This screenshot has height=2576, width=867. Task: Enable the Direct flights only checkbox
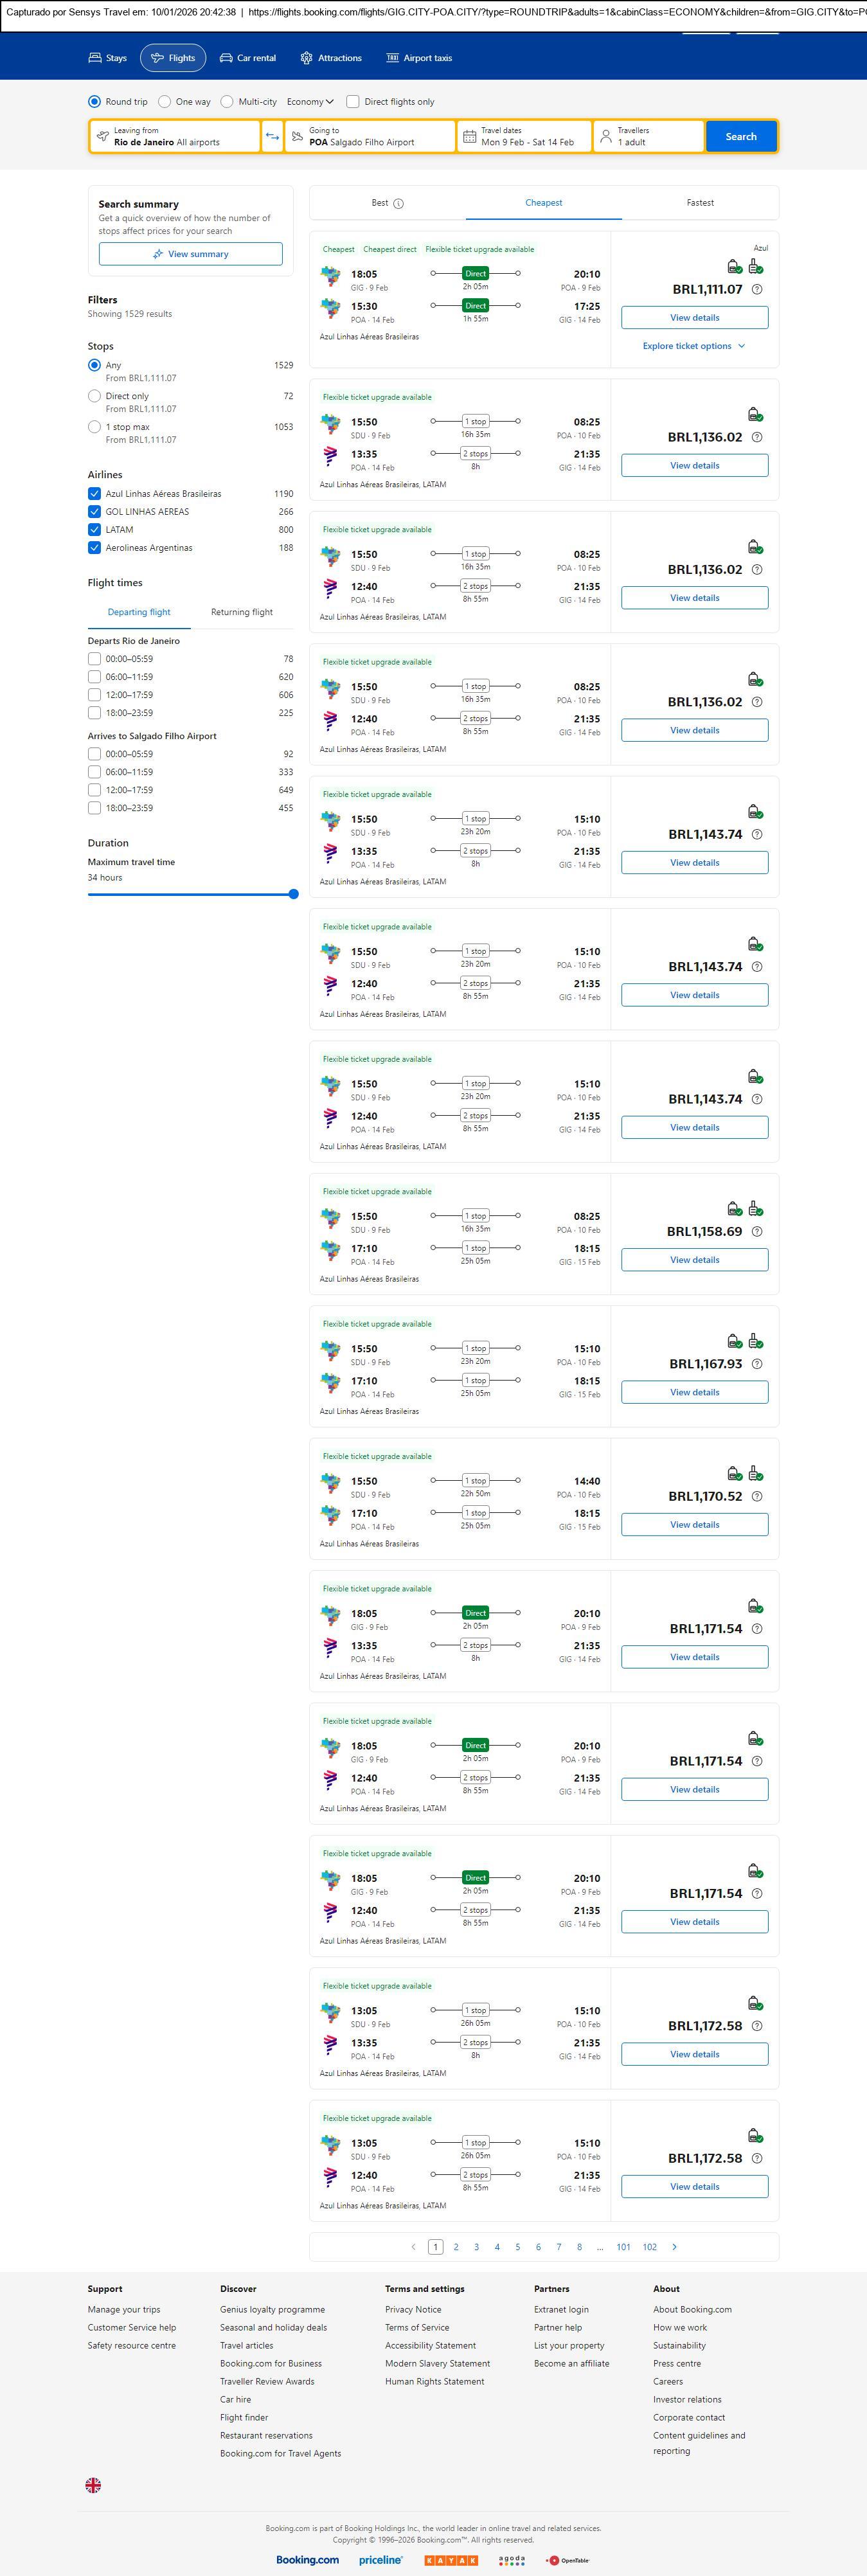click(x=353, y=102)
